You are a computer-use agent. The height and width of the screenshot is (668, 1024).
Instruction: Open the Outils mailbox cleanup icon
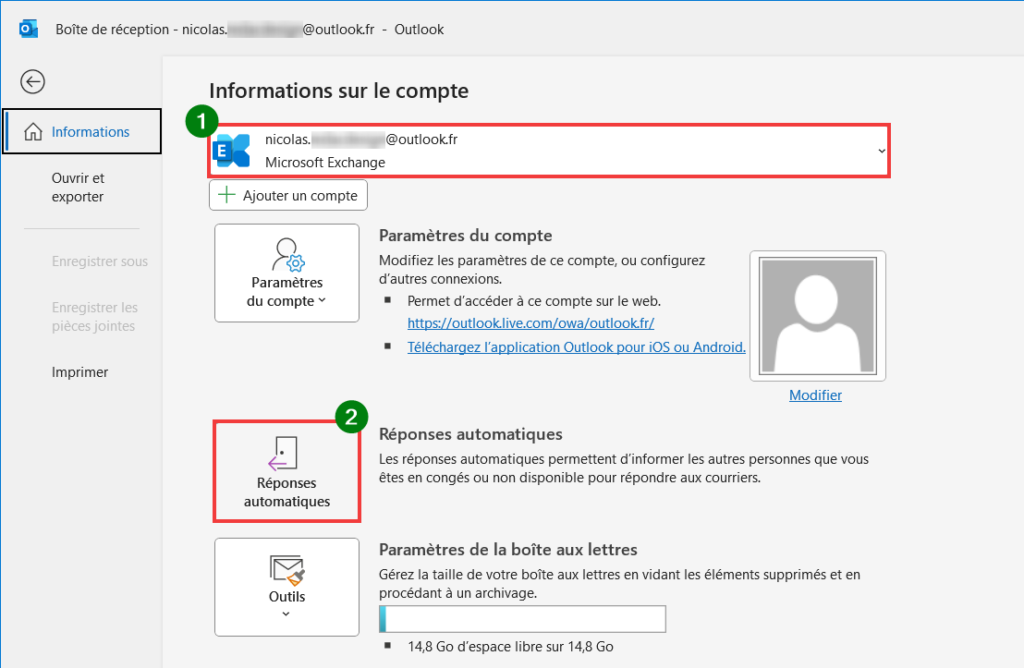click(x=286, y=570)
